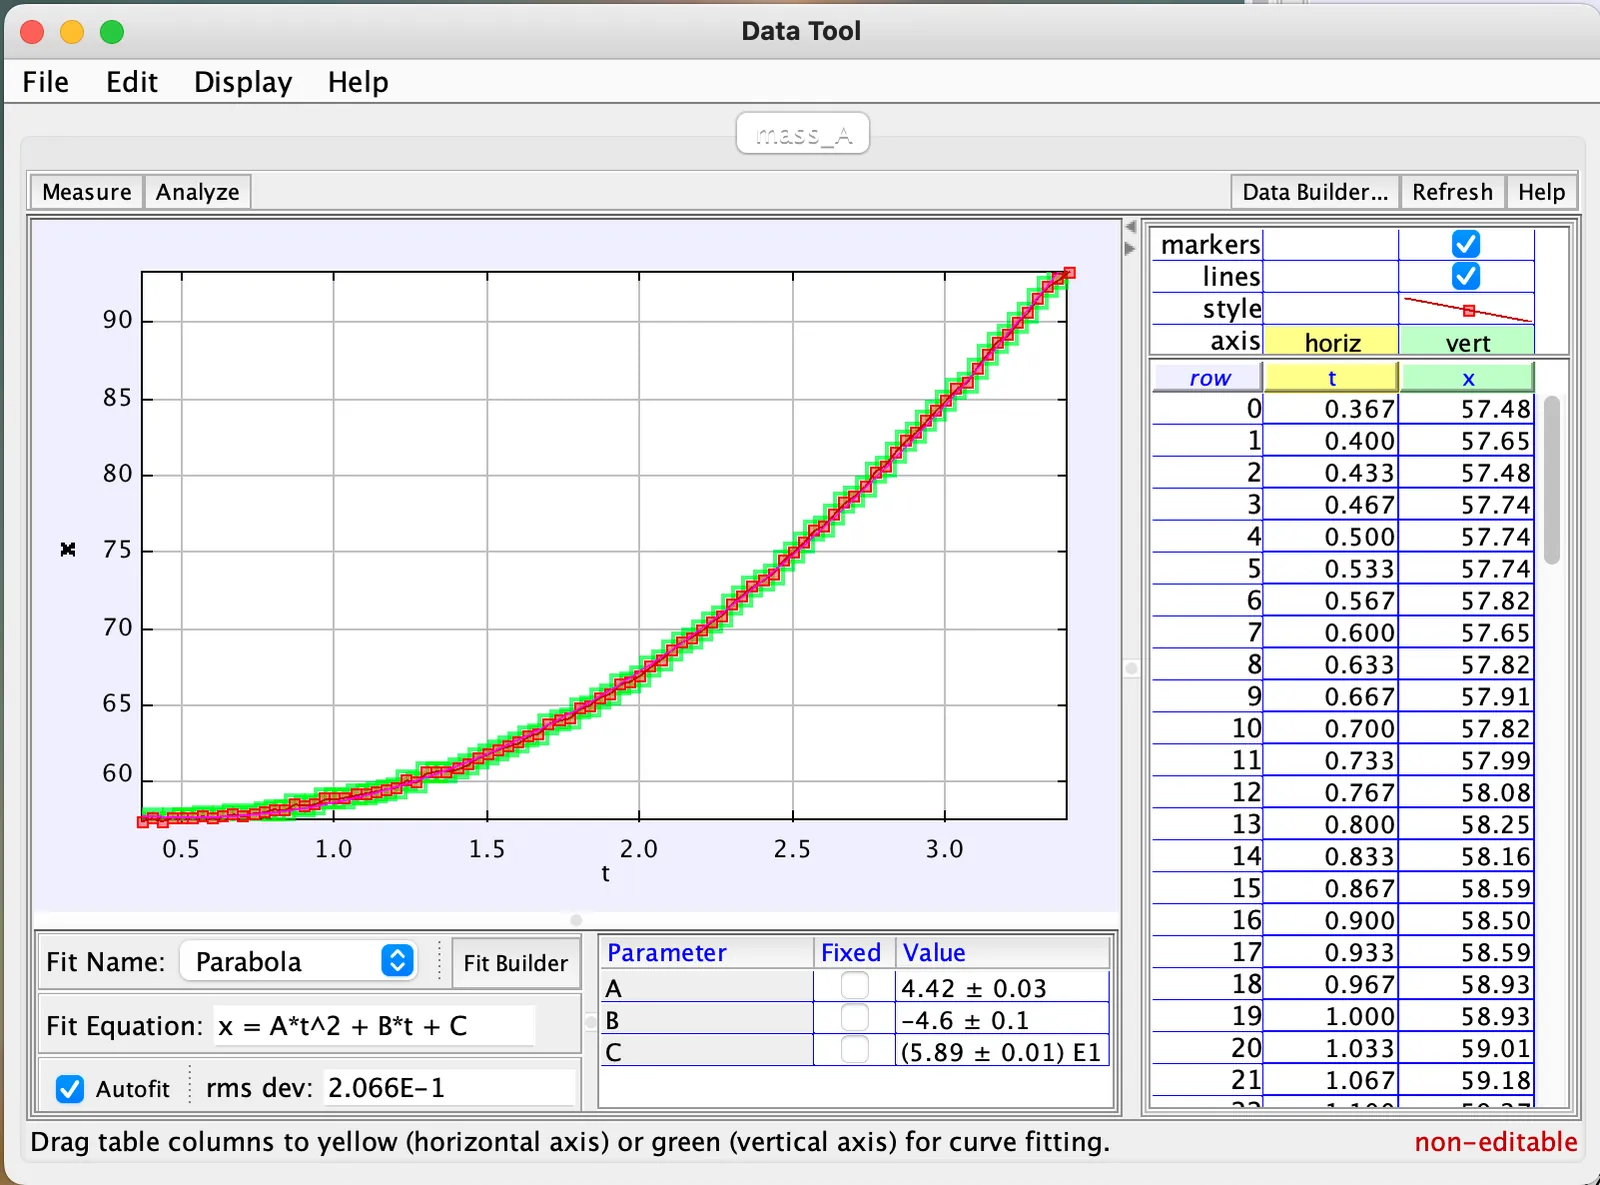Click the Fixed column header
This screenshot has width=1600, height=1185.
coord(854,953)
